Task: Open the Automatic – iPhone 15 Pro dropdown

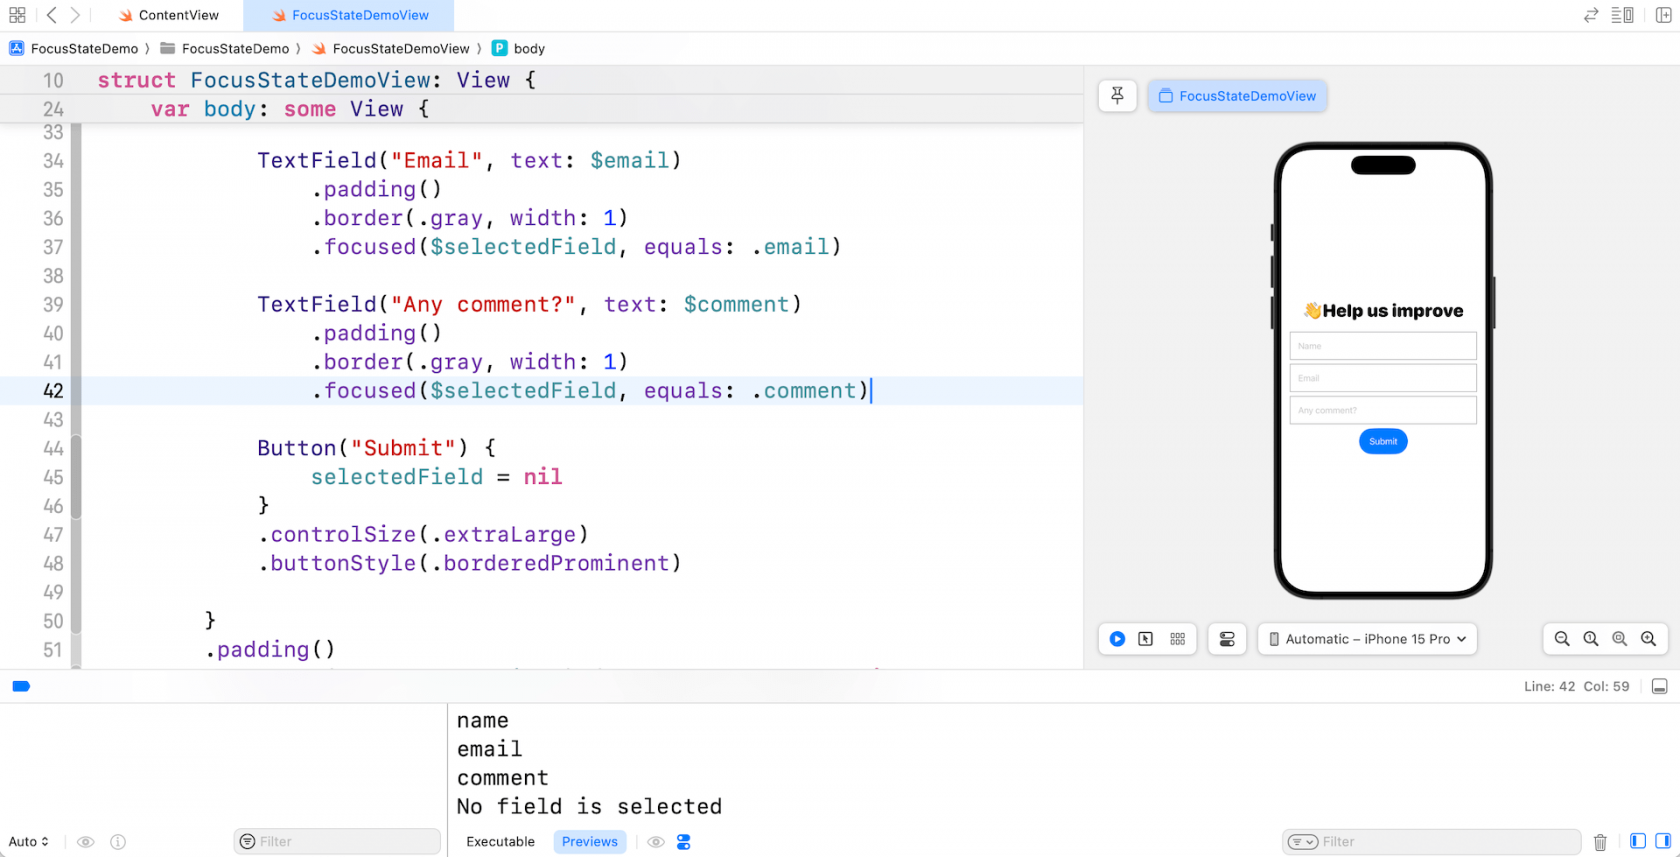Action: click(1367, 639)
